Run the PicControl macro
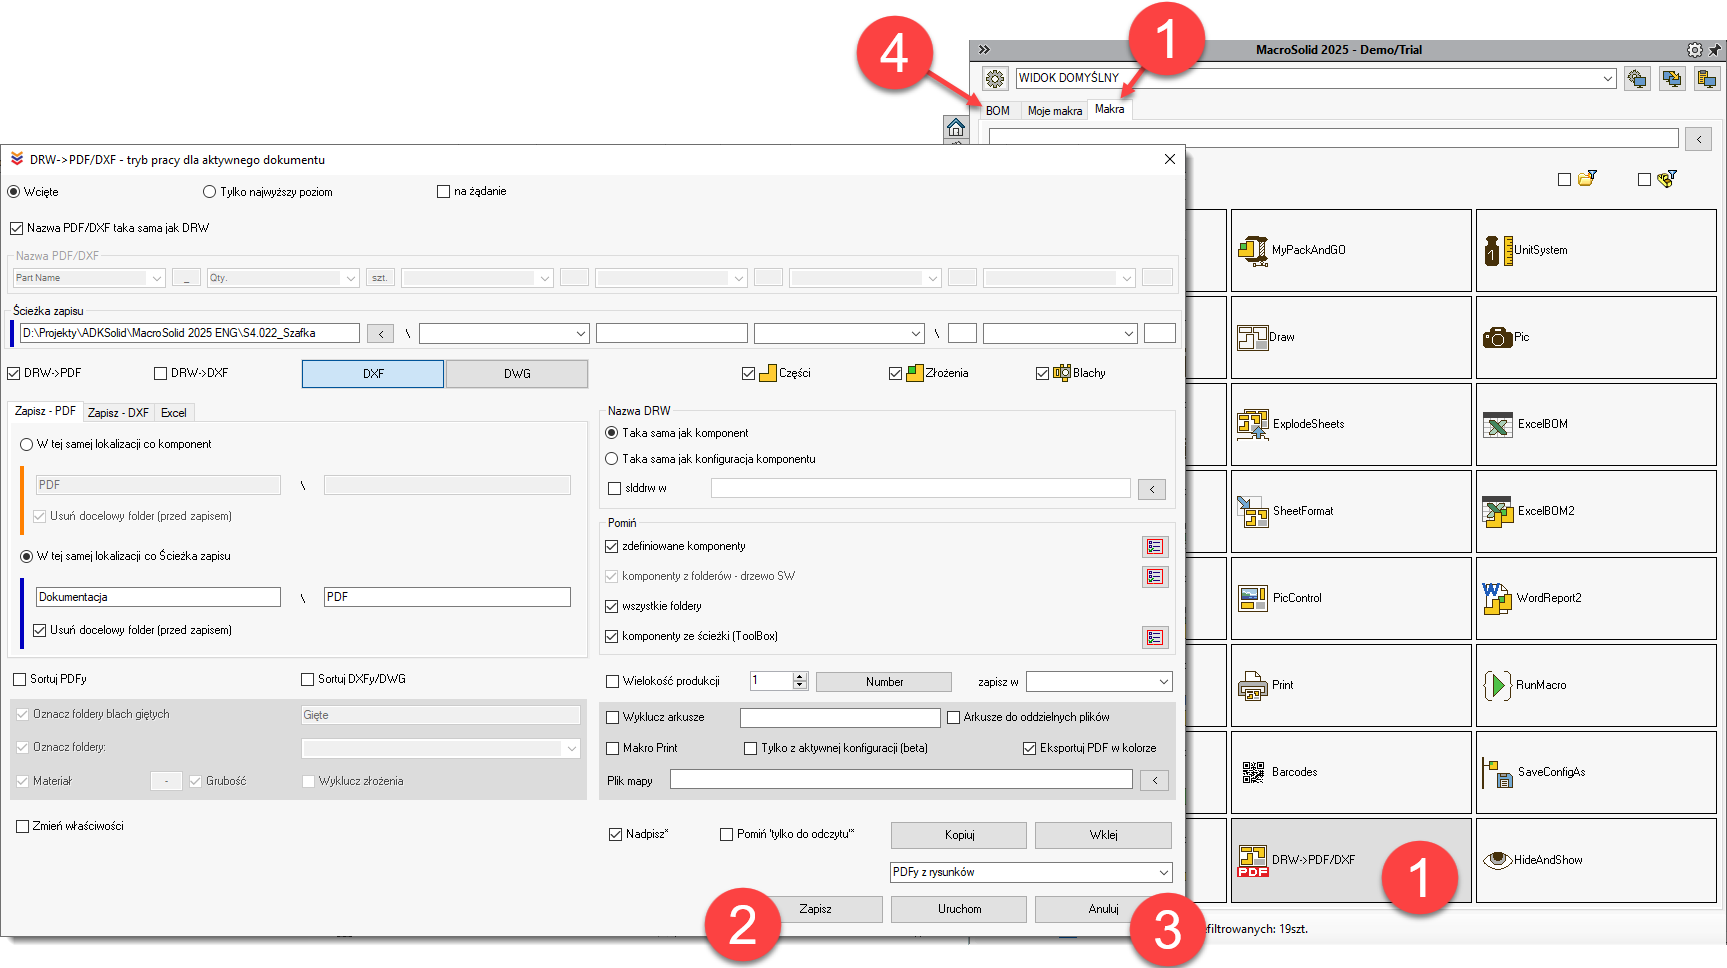Viewport: 1727px width, 968px height. pyautogui.click(x=1350, y=598)
